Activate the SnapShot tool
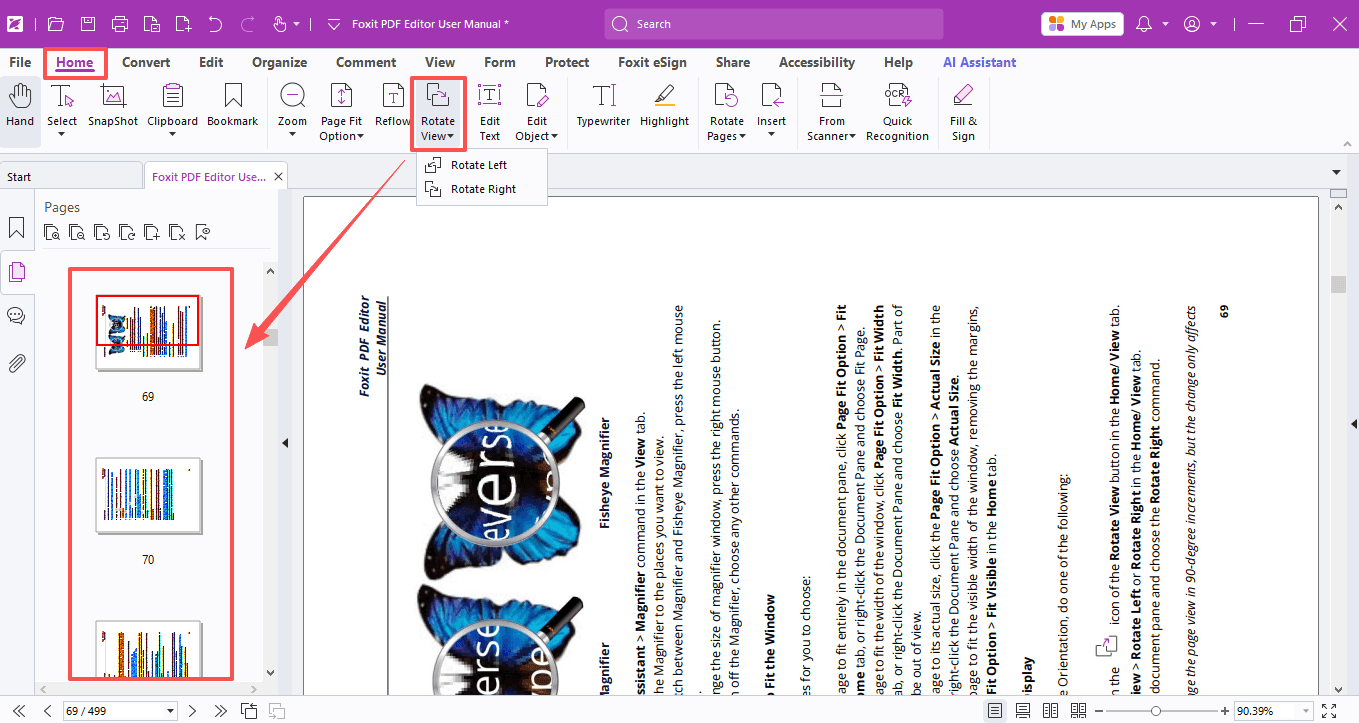Image resolution: width=1359 pixels, height=723 pixels. [x=113, y=107]
